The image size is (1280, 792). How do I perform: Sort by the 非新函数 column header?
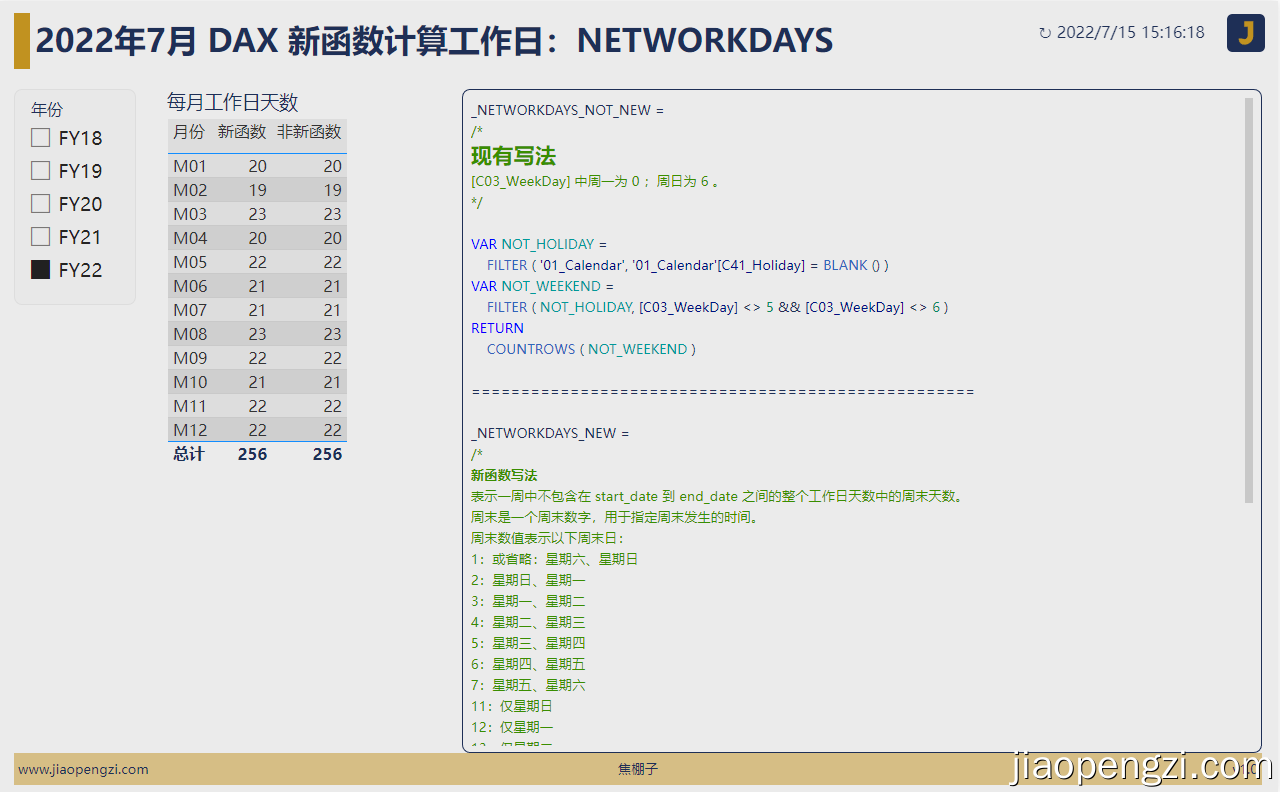(309, 132)
